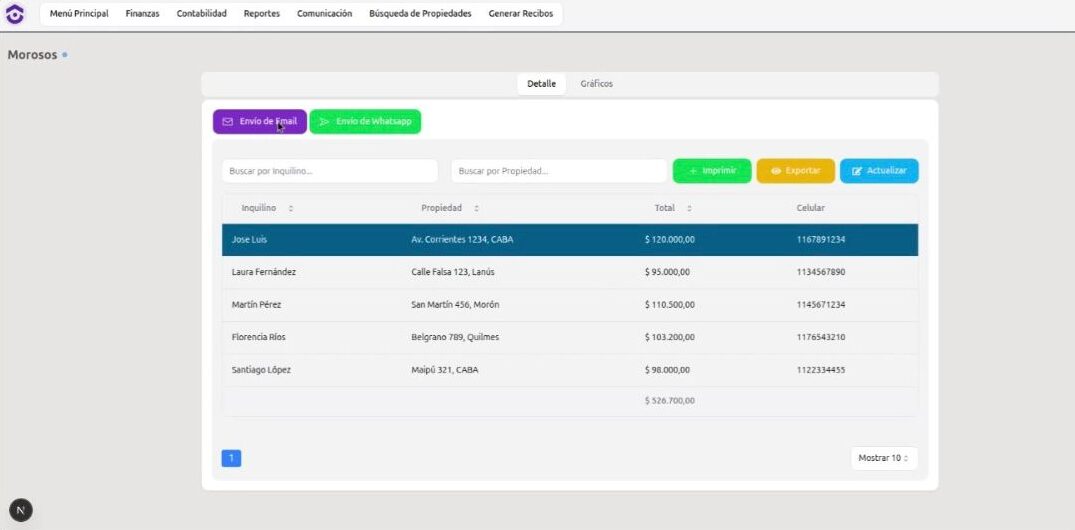The height and width of the screenshot is (530, 1075).
Task: Focus the Buscar por Propiedad search field
Action: (x=558, y=171)
